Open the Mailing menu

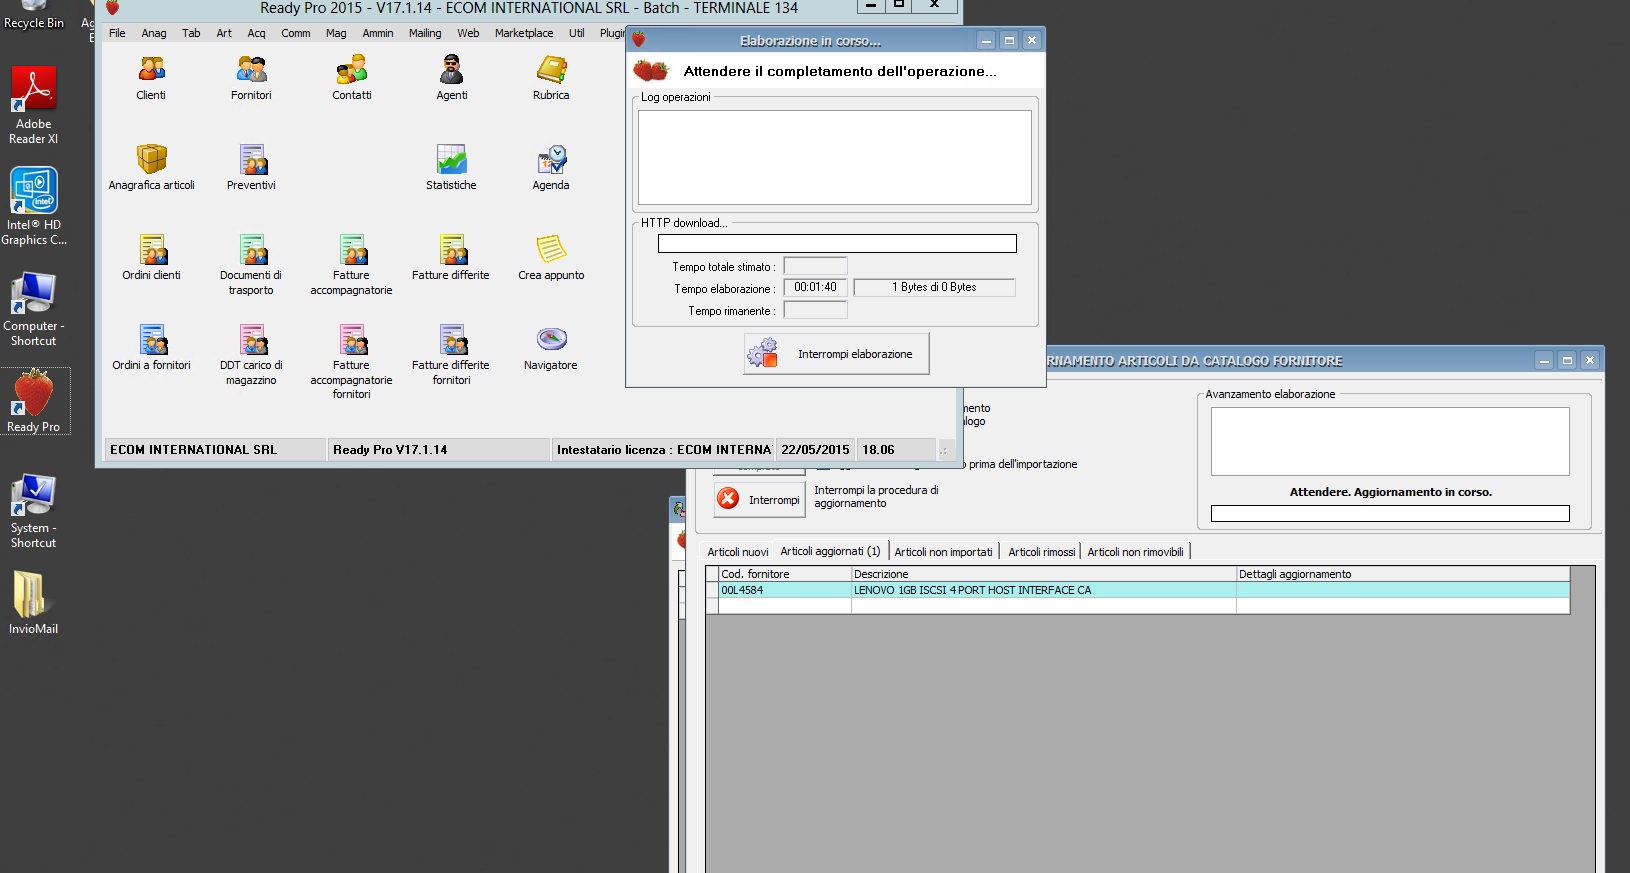coord(425,33)
